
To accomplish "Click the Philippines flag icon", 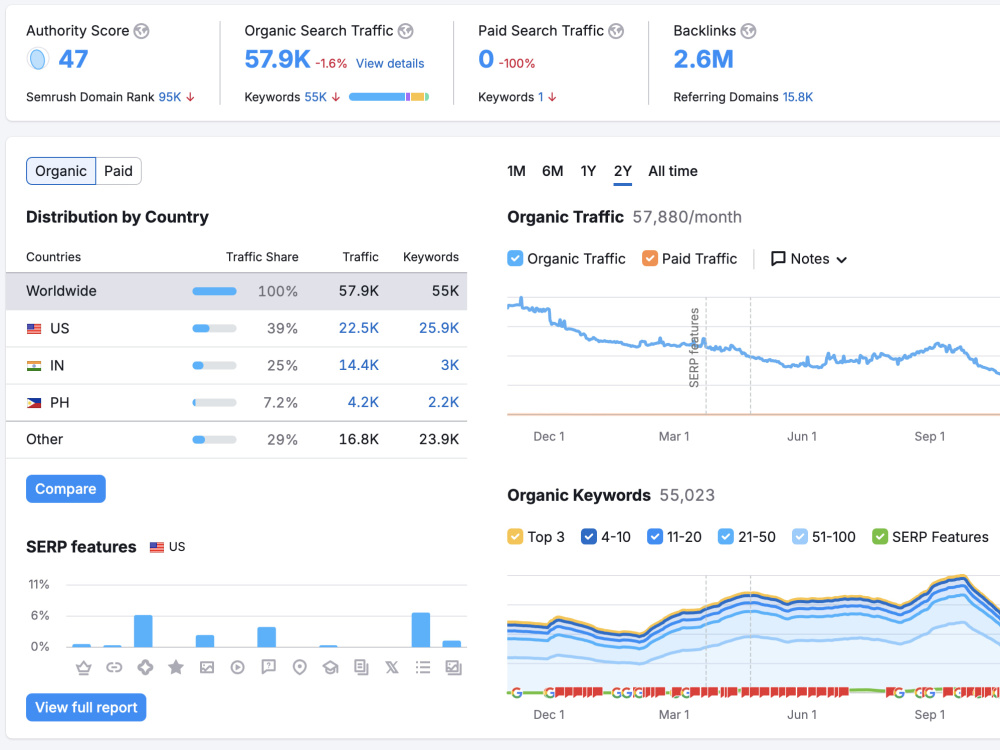I will pos(34,402).
